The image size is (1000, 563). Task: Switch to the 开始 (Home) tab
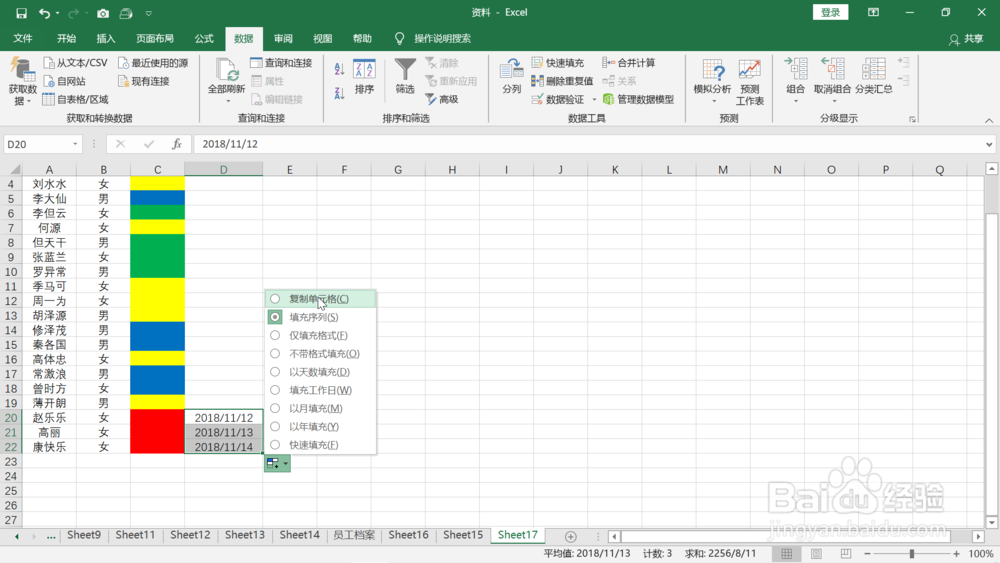coord(66,38)
